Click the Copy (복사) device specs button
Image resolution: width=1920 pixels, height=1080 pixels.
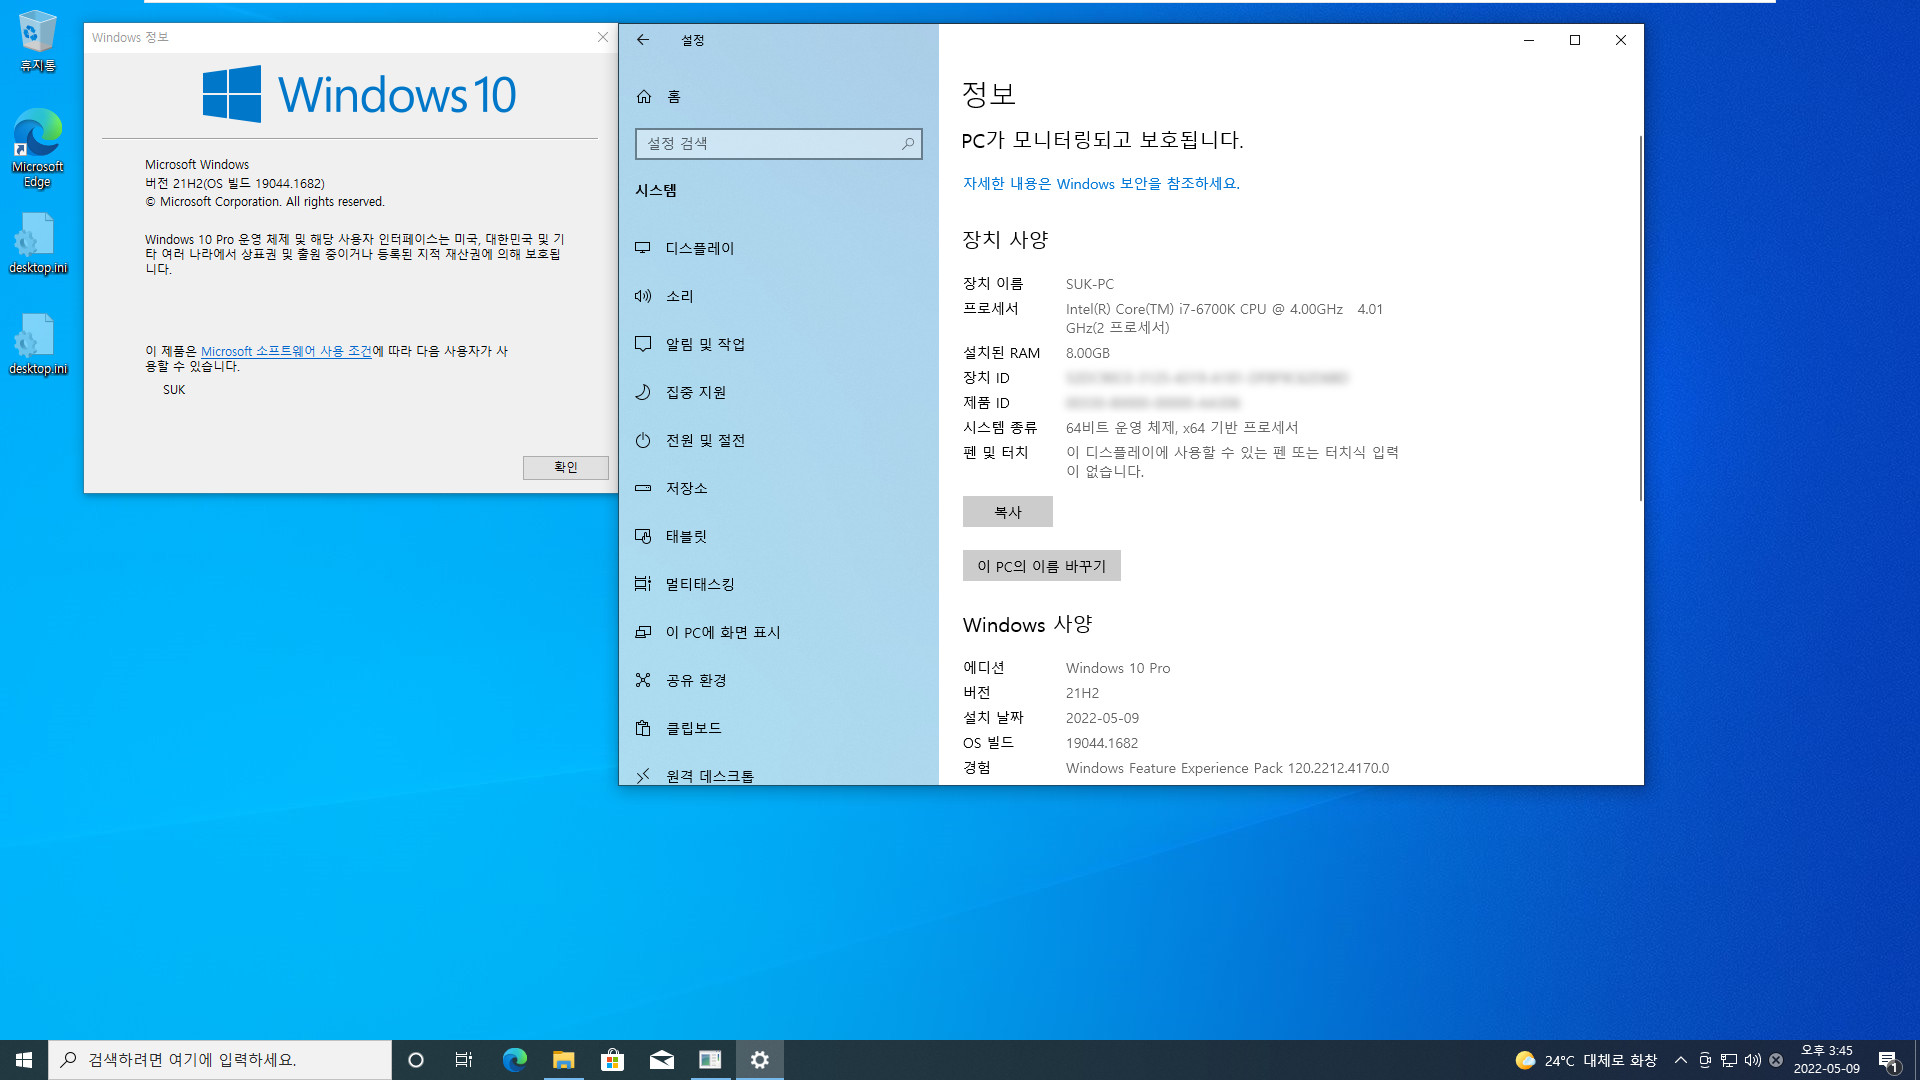pyautogui.click(x=1007, y=512)
